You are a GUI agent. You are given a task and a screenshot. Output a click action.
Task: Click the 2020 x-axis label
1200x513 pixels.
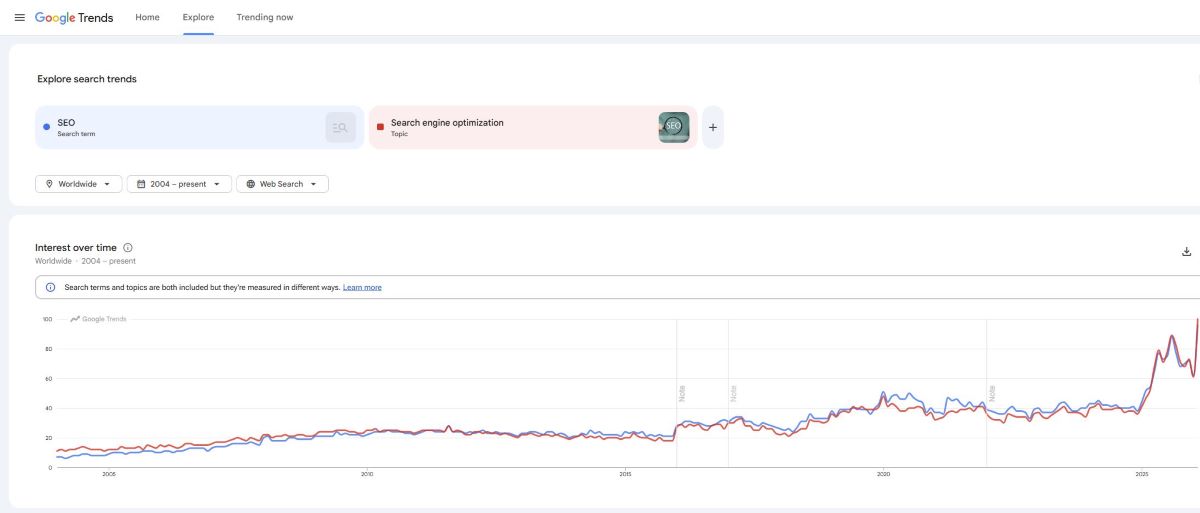[884, 475]
